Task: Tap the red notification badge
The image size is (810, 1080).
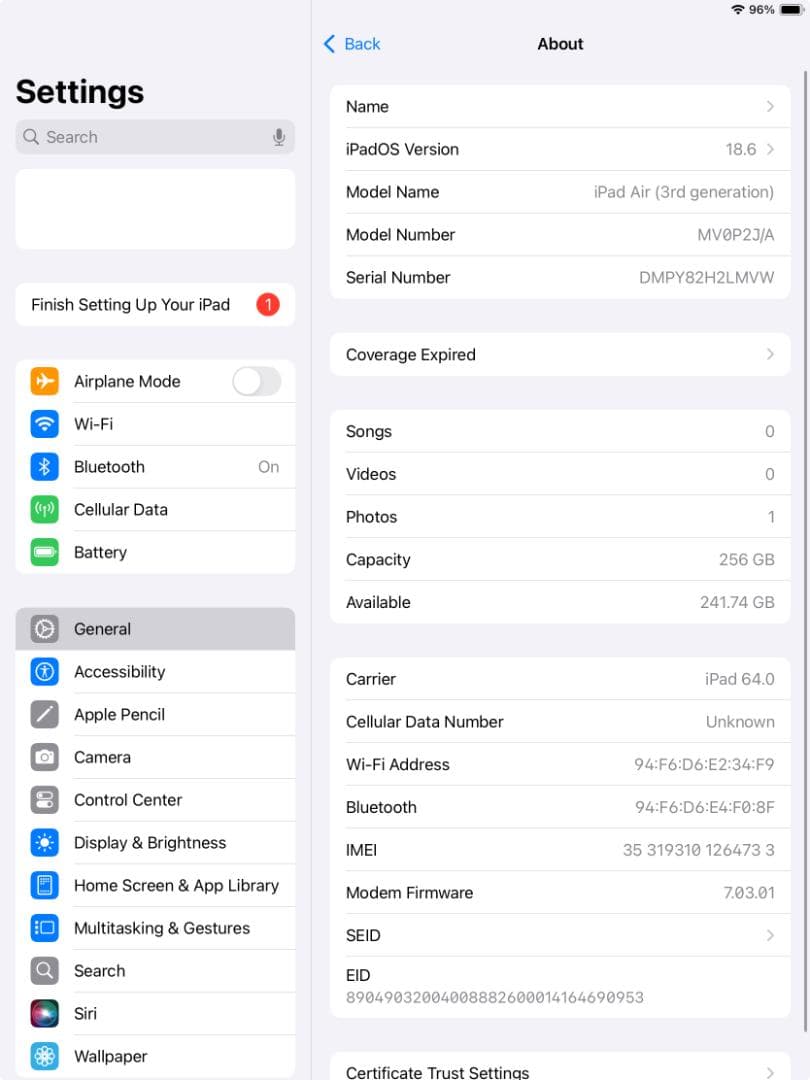Action: click(268, 304)
